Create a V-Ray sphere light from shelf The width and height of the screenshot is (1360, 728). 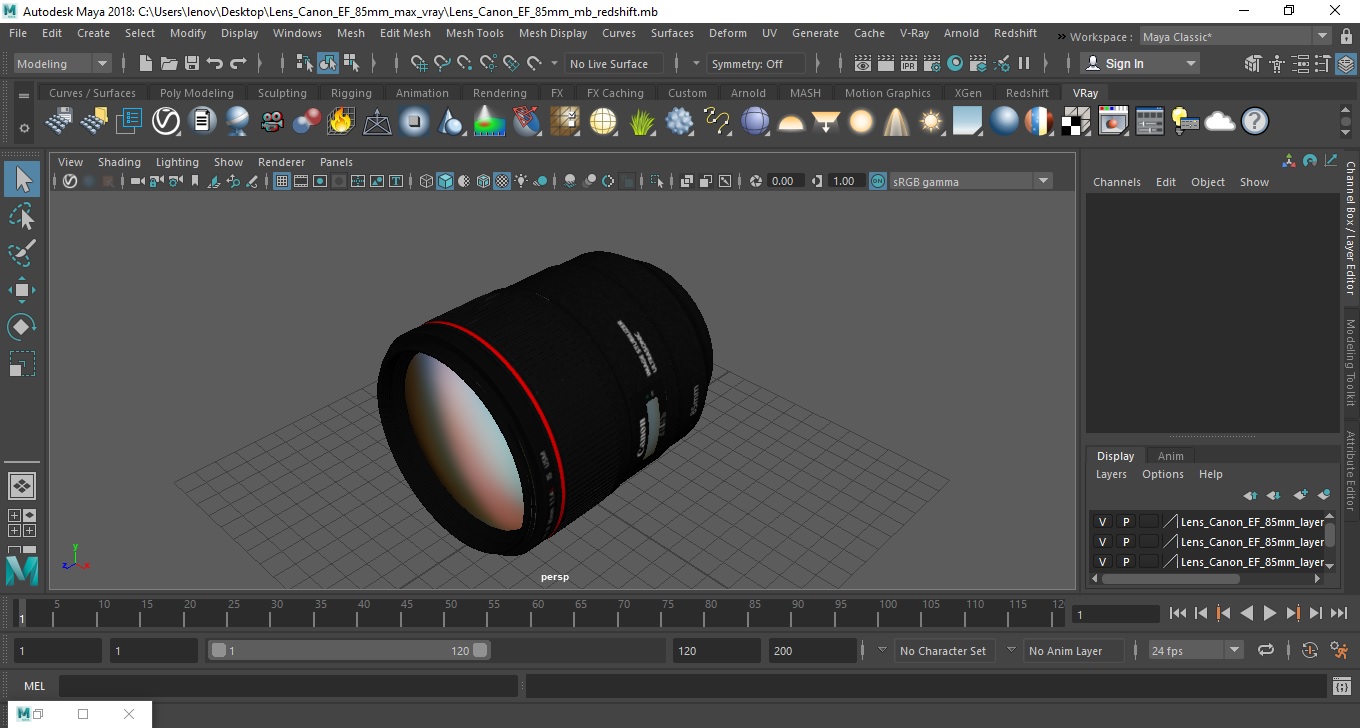point(861,122)
